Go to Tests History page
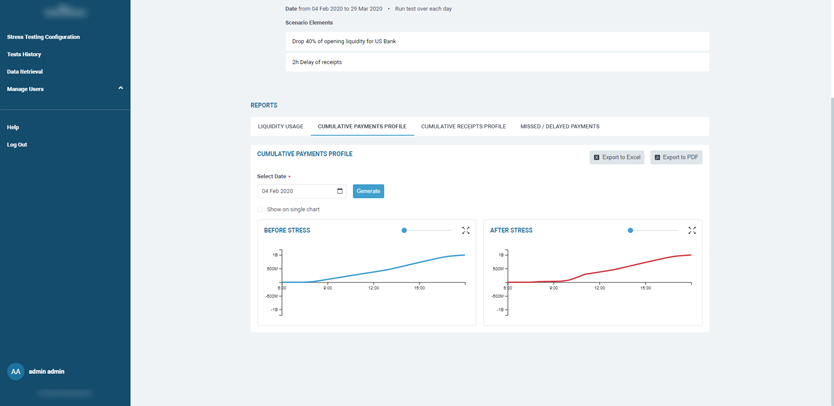Image resolution: width=834 pixels, height=406 pixels. (x=24, y=54)
